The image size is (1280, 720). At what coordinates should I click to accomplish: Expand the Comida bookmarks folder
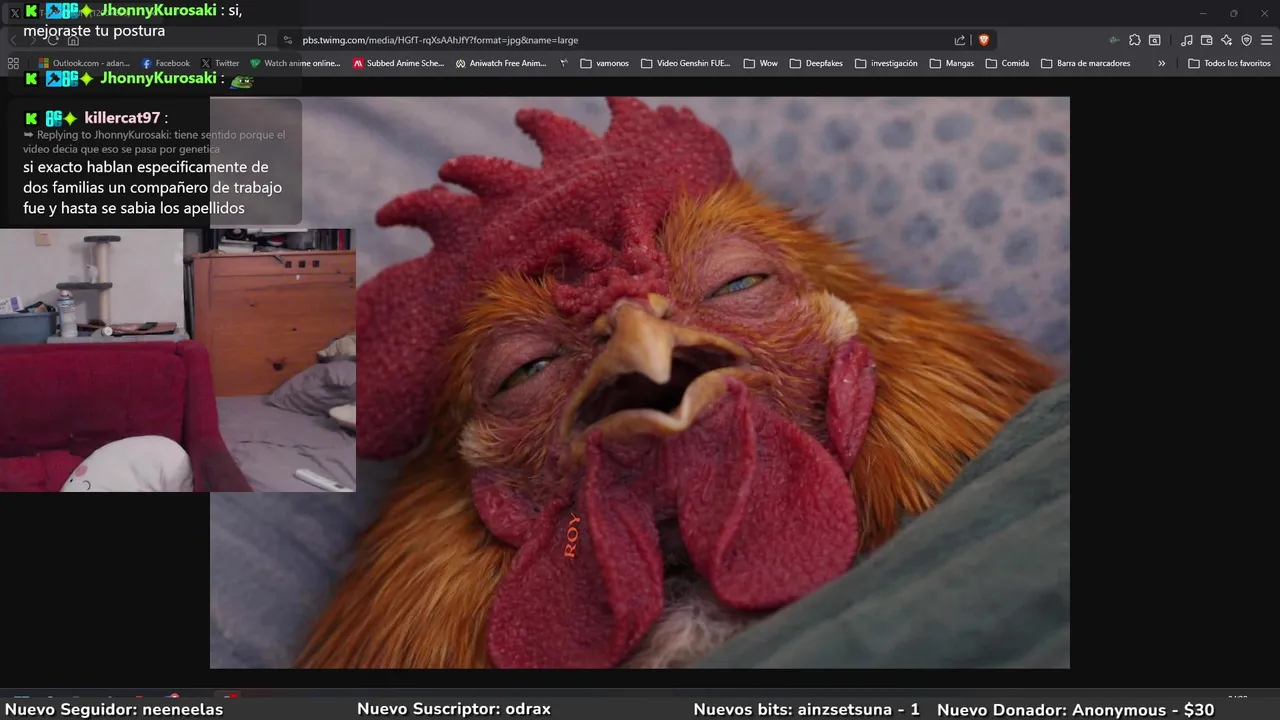pos(1007,63)
